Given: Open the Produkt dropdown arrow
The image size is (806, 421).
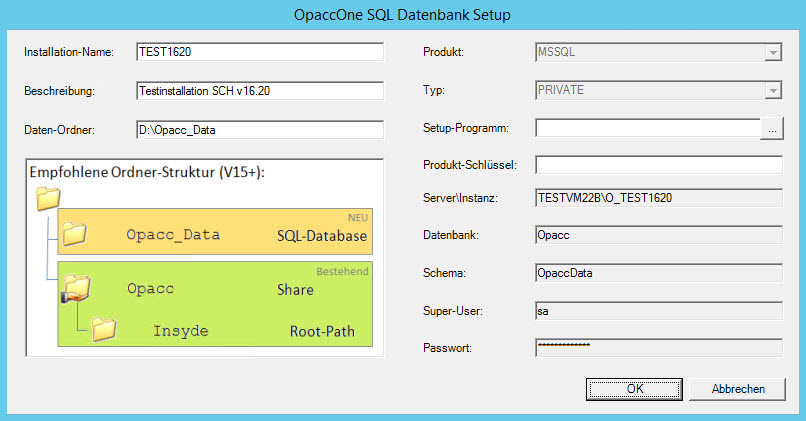Looking at the screenshot, I should point(773,52).
